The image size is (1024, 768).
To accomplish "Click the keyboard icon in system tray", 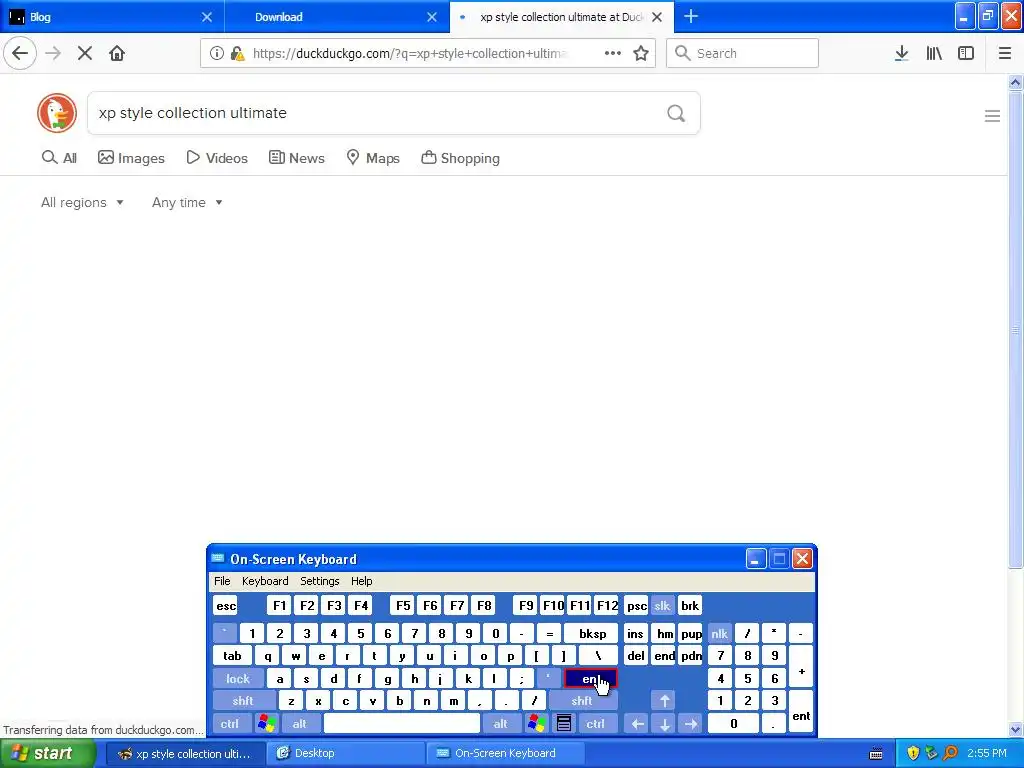I will click(876, 754).
